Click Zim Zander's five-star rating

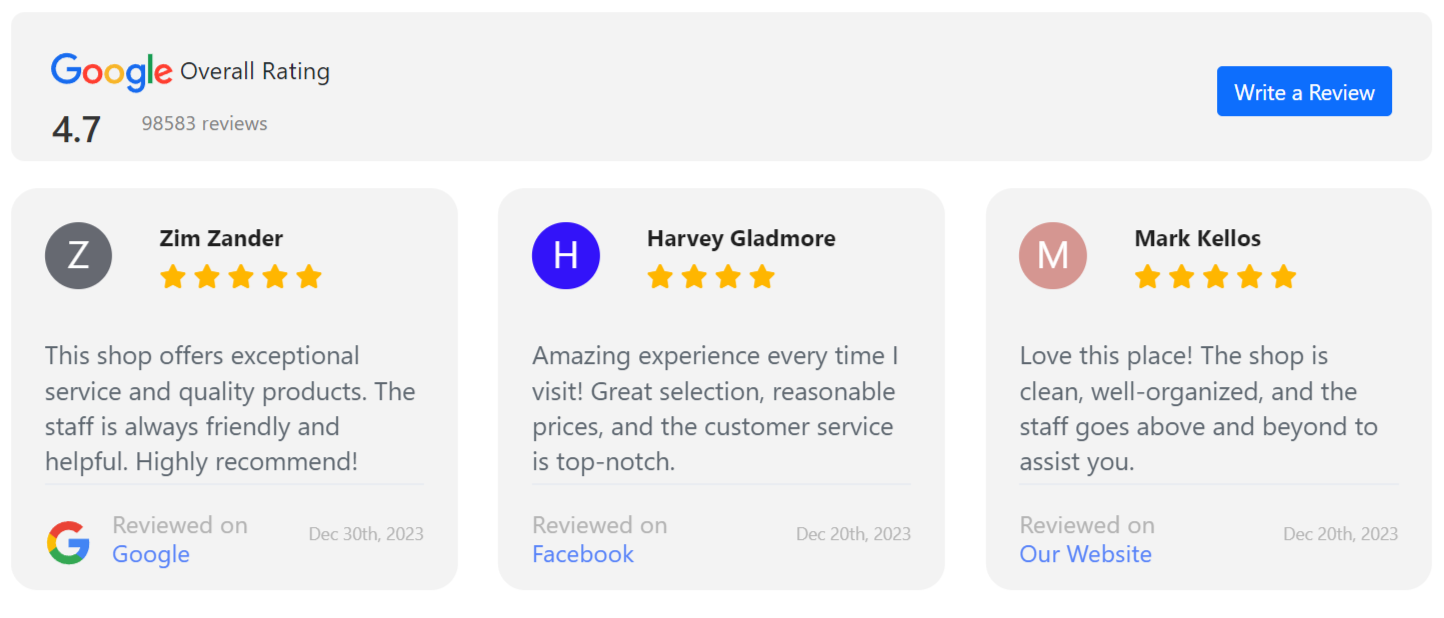(x=240, y=277)
